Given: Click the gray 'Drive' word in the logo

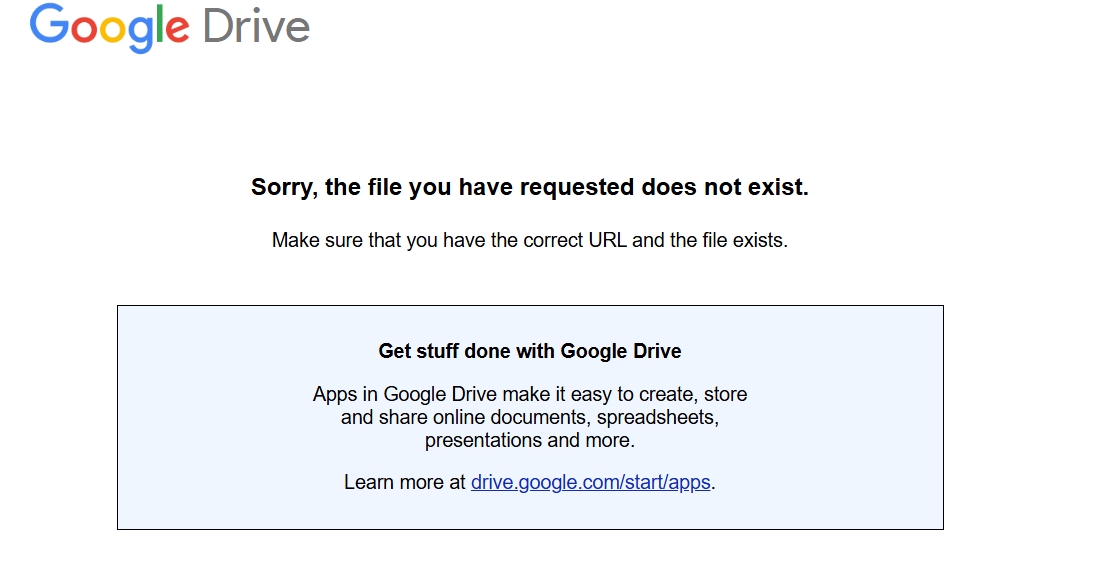Looking at the screenshot, I should coord(256,26).
